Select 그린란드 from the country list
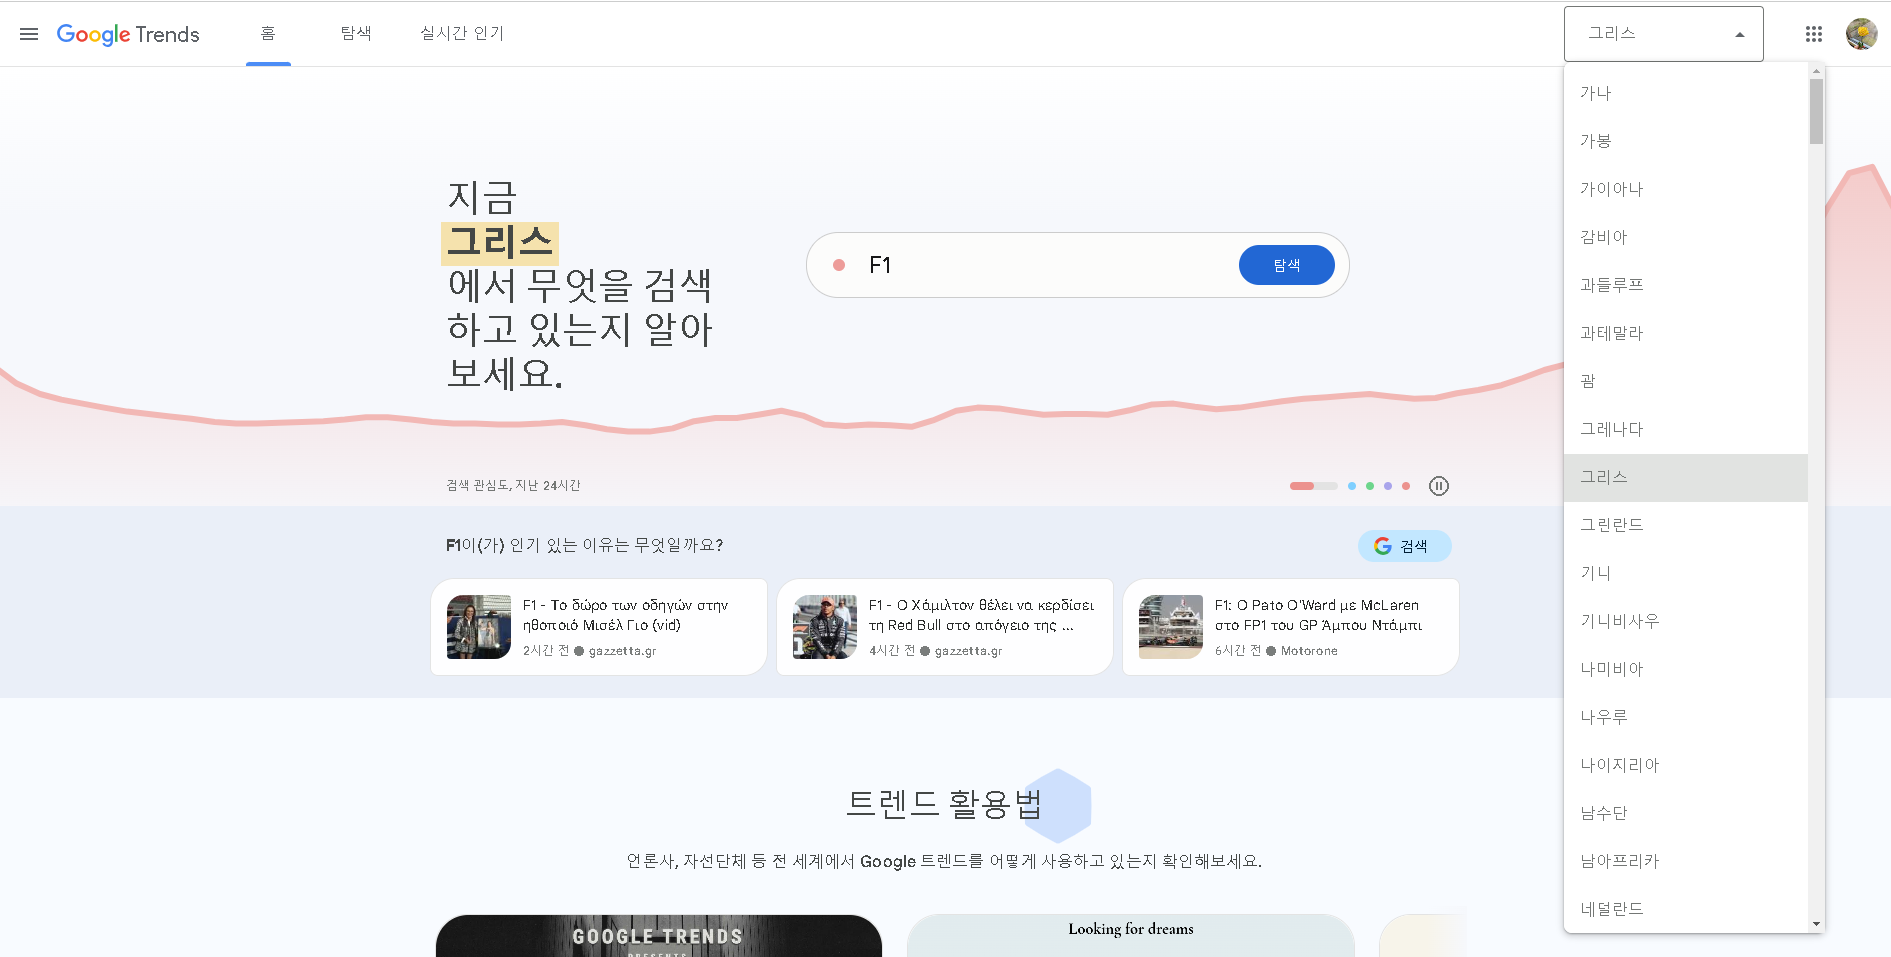The height and width of the screenshot is (957, 1891). click(x=1686, y=525)
